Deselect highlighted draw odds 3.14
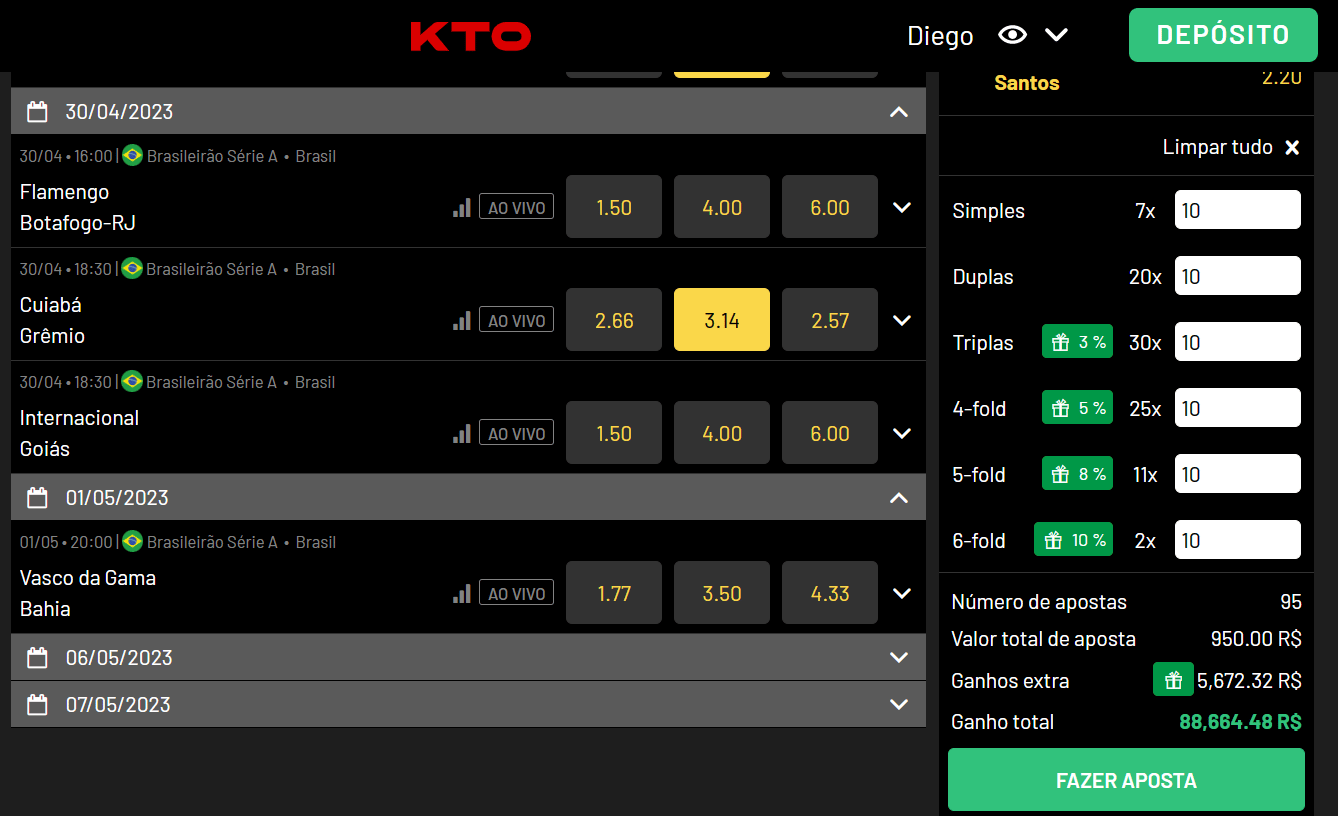Screen dimensions: 1339x816 722,320
